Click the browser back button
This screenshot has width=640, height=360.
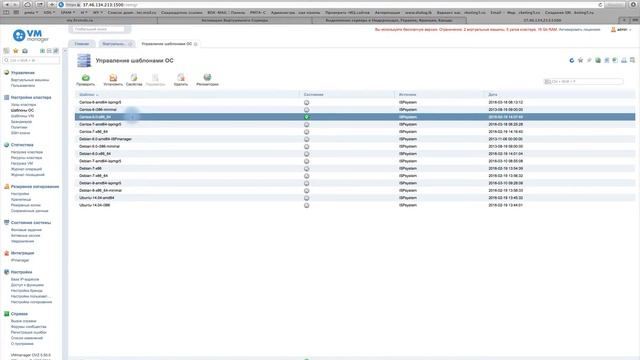(7, 4)
